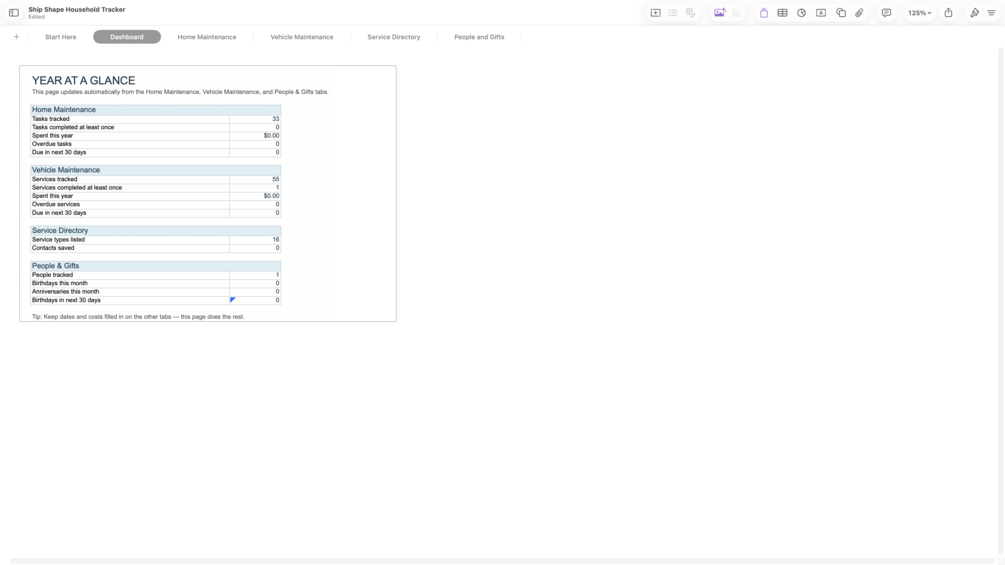Click the purple jar-shaped toolbar icon
The width and height of the screenshot is (1005, 565).
point(764,13)
